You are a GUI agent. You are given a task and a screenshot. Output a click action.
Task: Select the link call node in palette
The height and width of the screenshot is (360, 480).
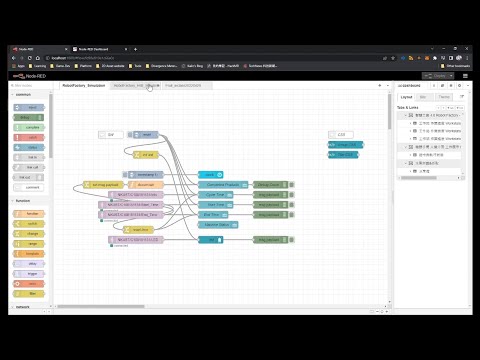29,167
